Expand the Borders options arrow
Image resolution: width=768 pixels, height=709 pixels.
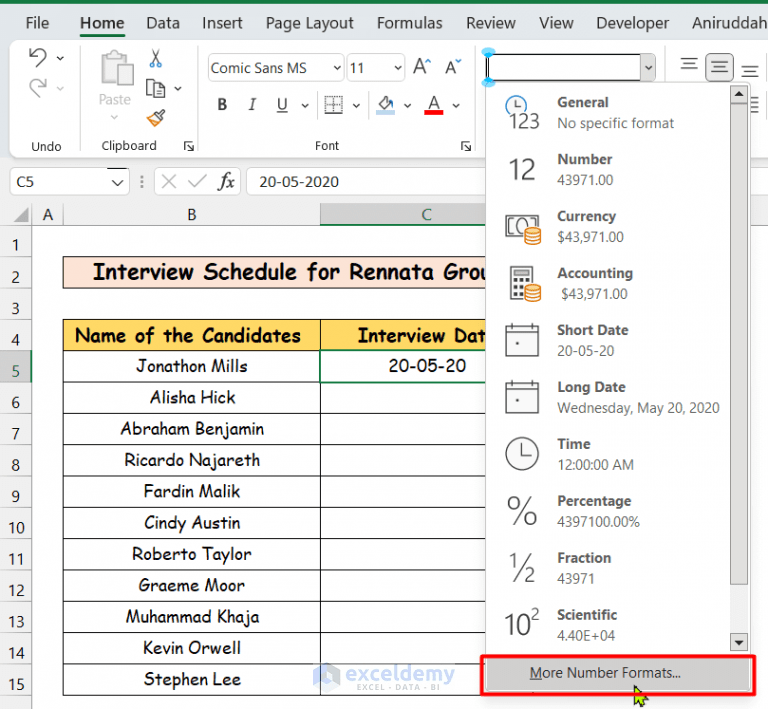tap(356, 105)
